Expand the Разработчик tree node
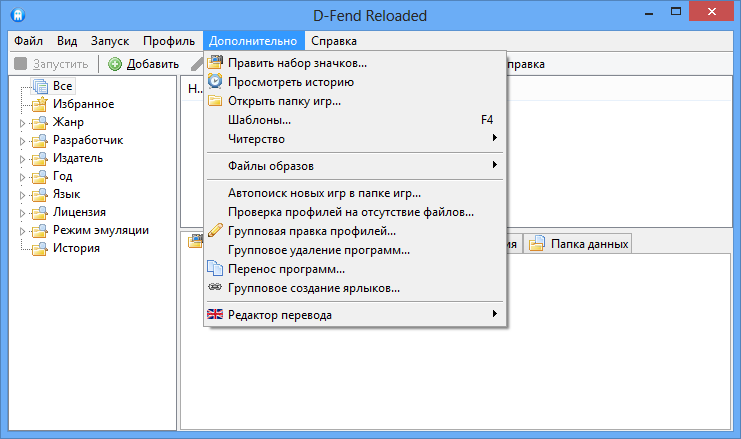The width and height of the screenshot is (741, 439). point(22,141)
